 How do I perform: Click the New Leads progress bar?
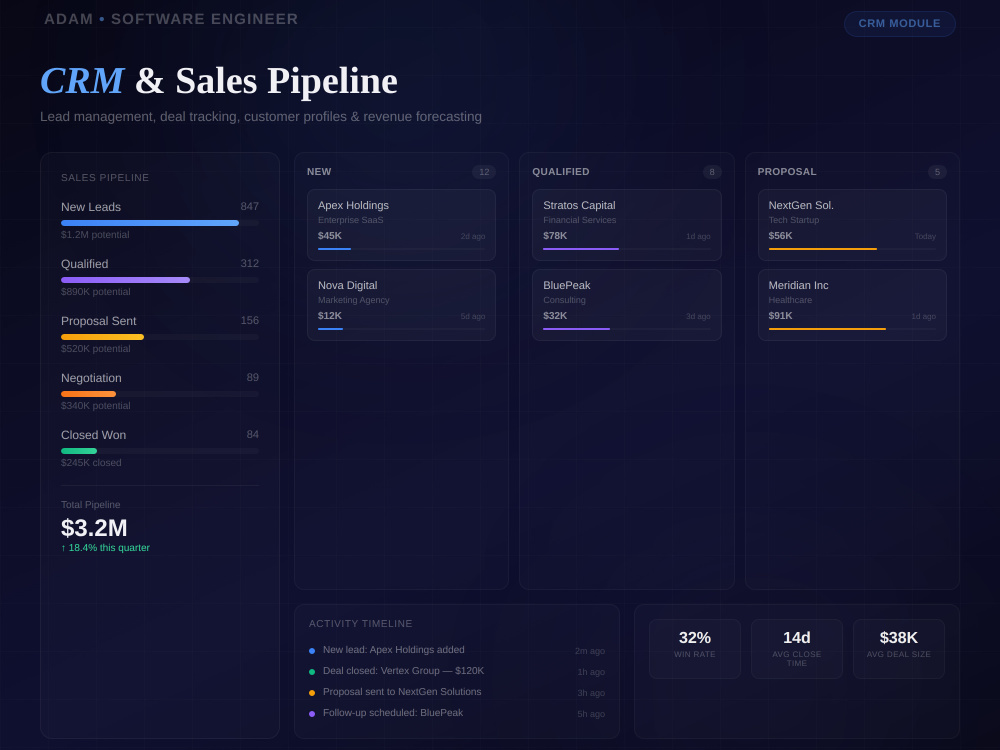pos(160,223)
